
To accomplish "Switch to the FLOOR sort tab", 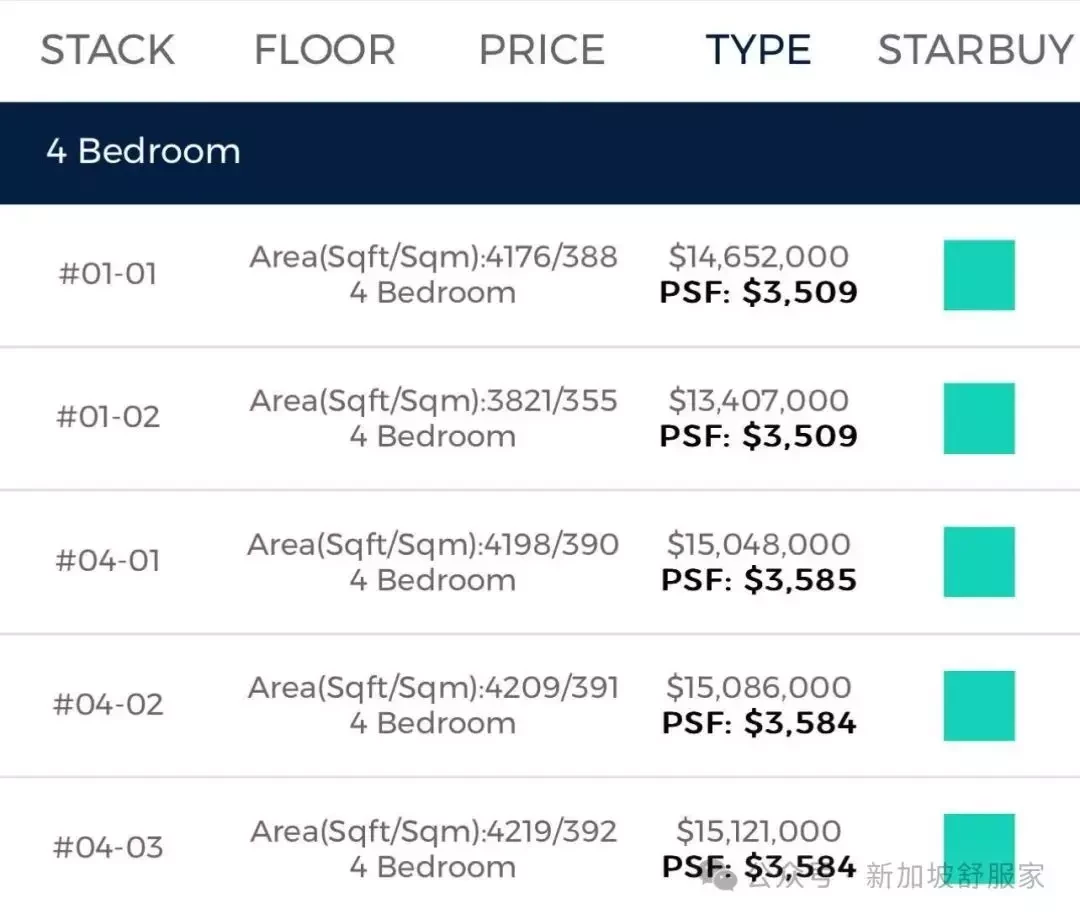I will 324,50.
